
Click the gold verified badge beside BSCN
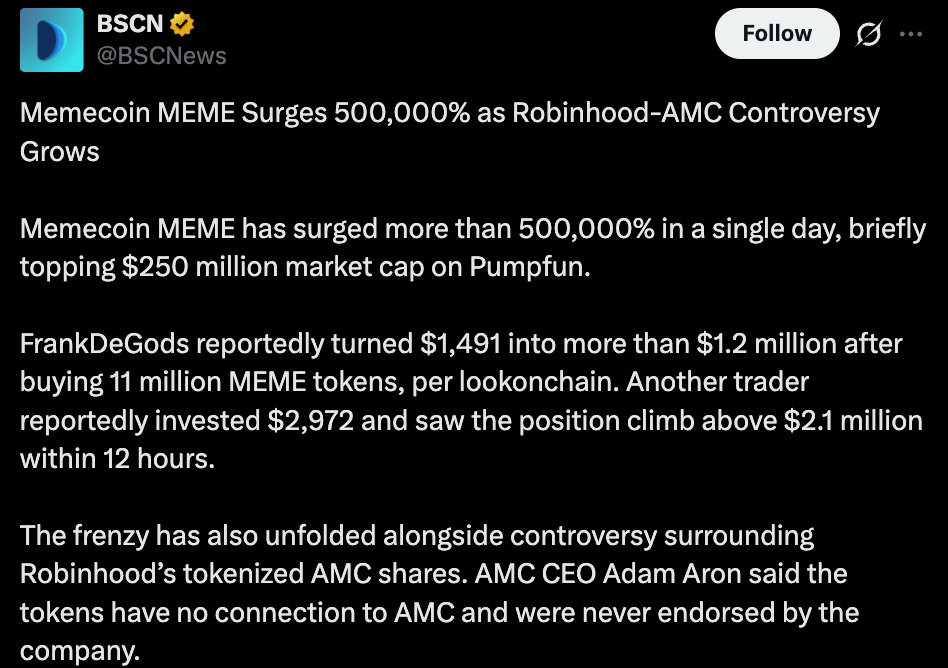pyautogui.click(x=181, y=24)
